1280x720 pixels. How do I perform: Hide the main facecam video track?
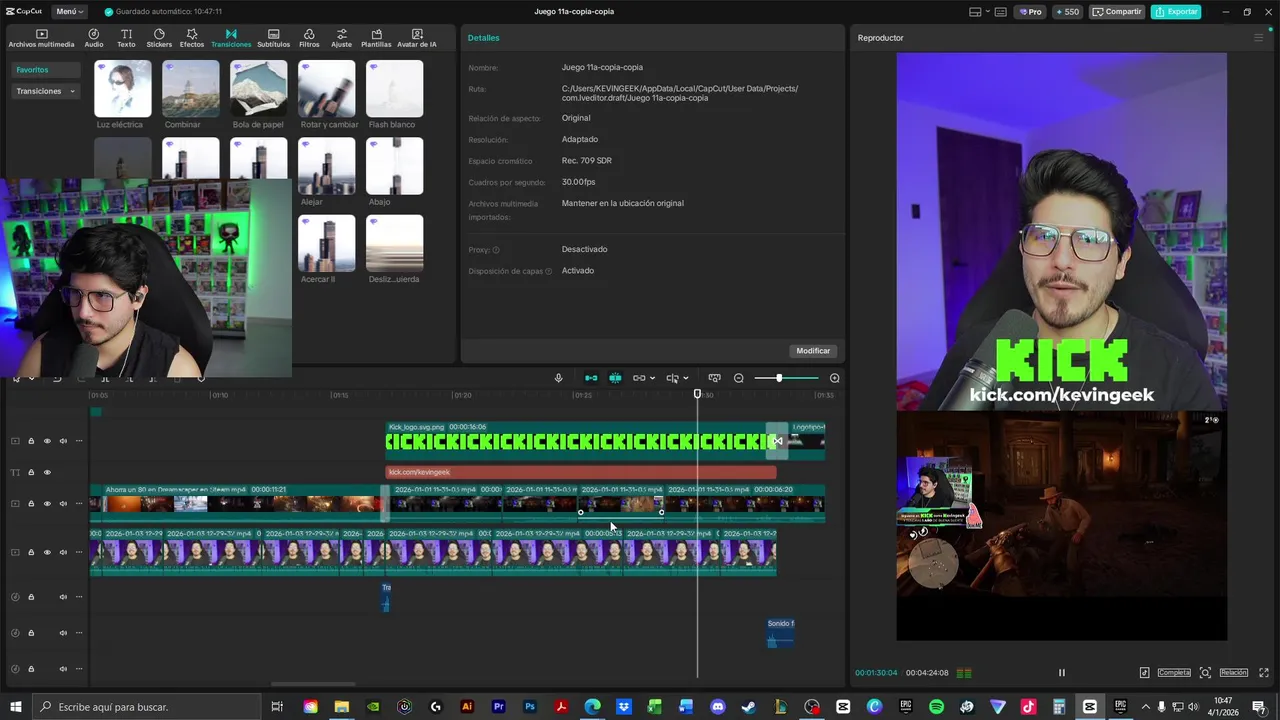(x=47, y=552)
